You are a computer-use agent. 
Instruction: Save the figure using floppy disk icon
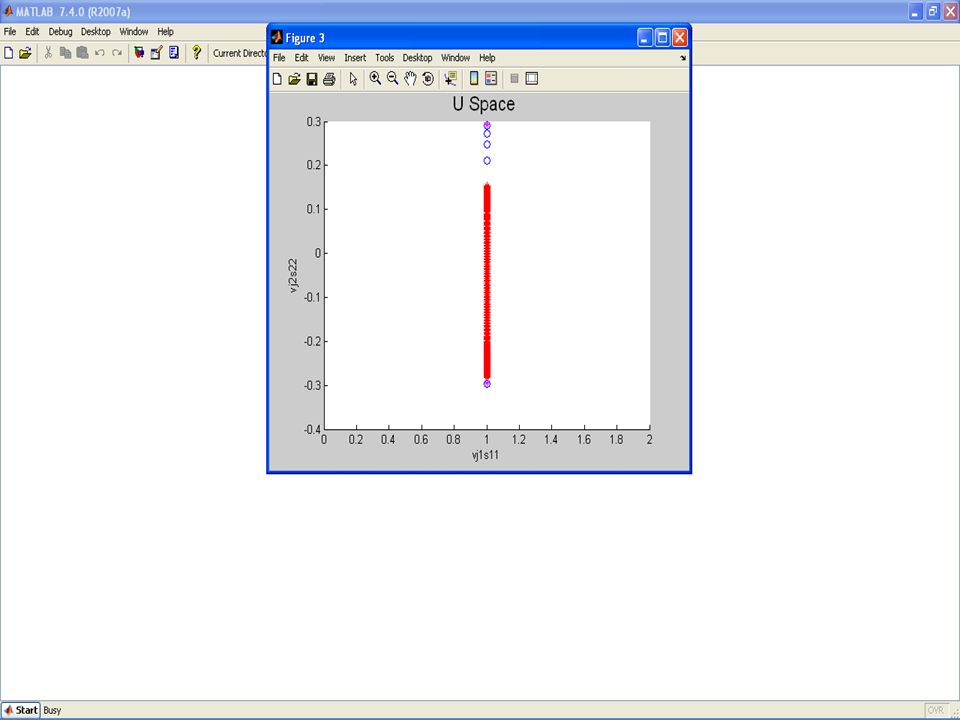coord(312,79)
